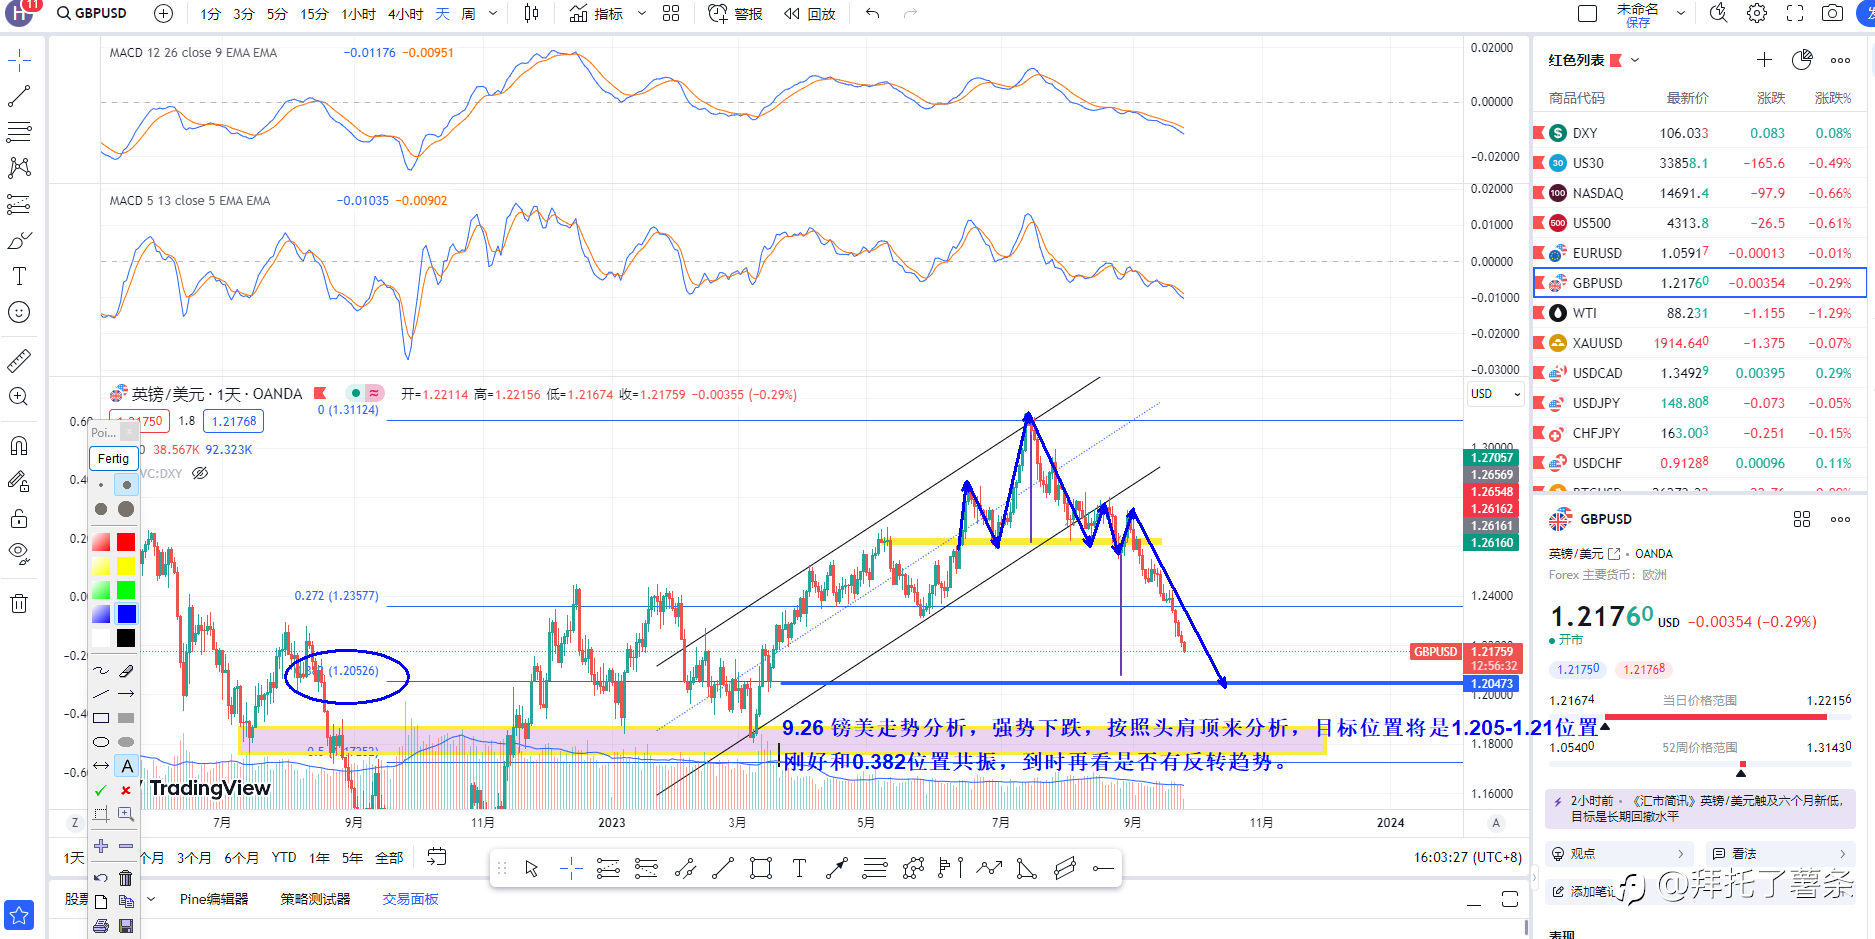1875x939 pixels.
Task: Open the USD currency dropdown on price axis
Action: [x=1495, y=394]
